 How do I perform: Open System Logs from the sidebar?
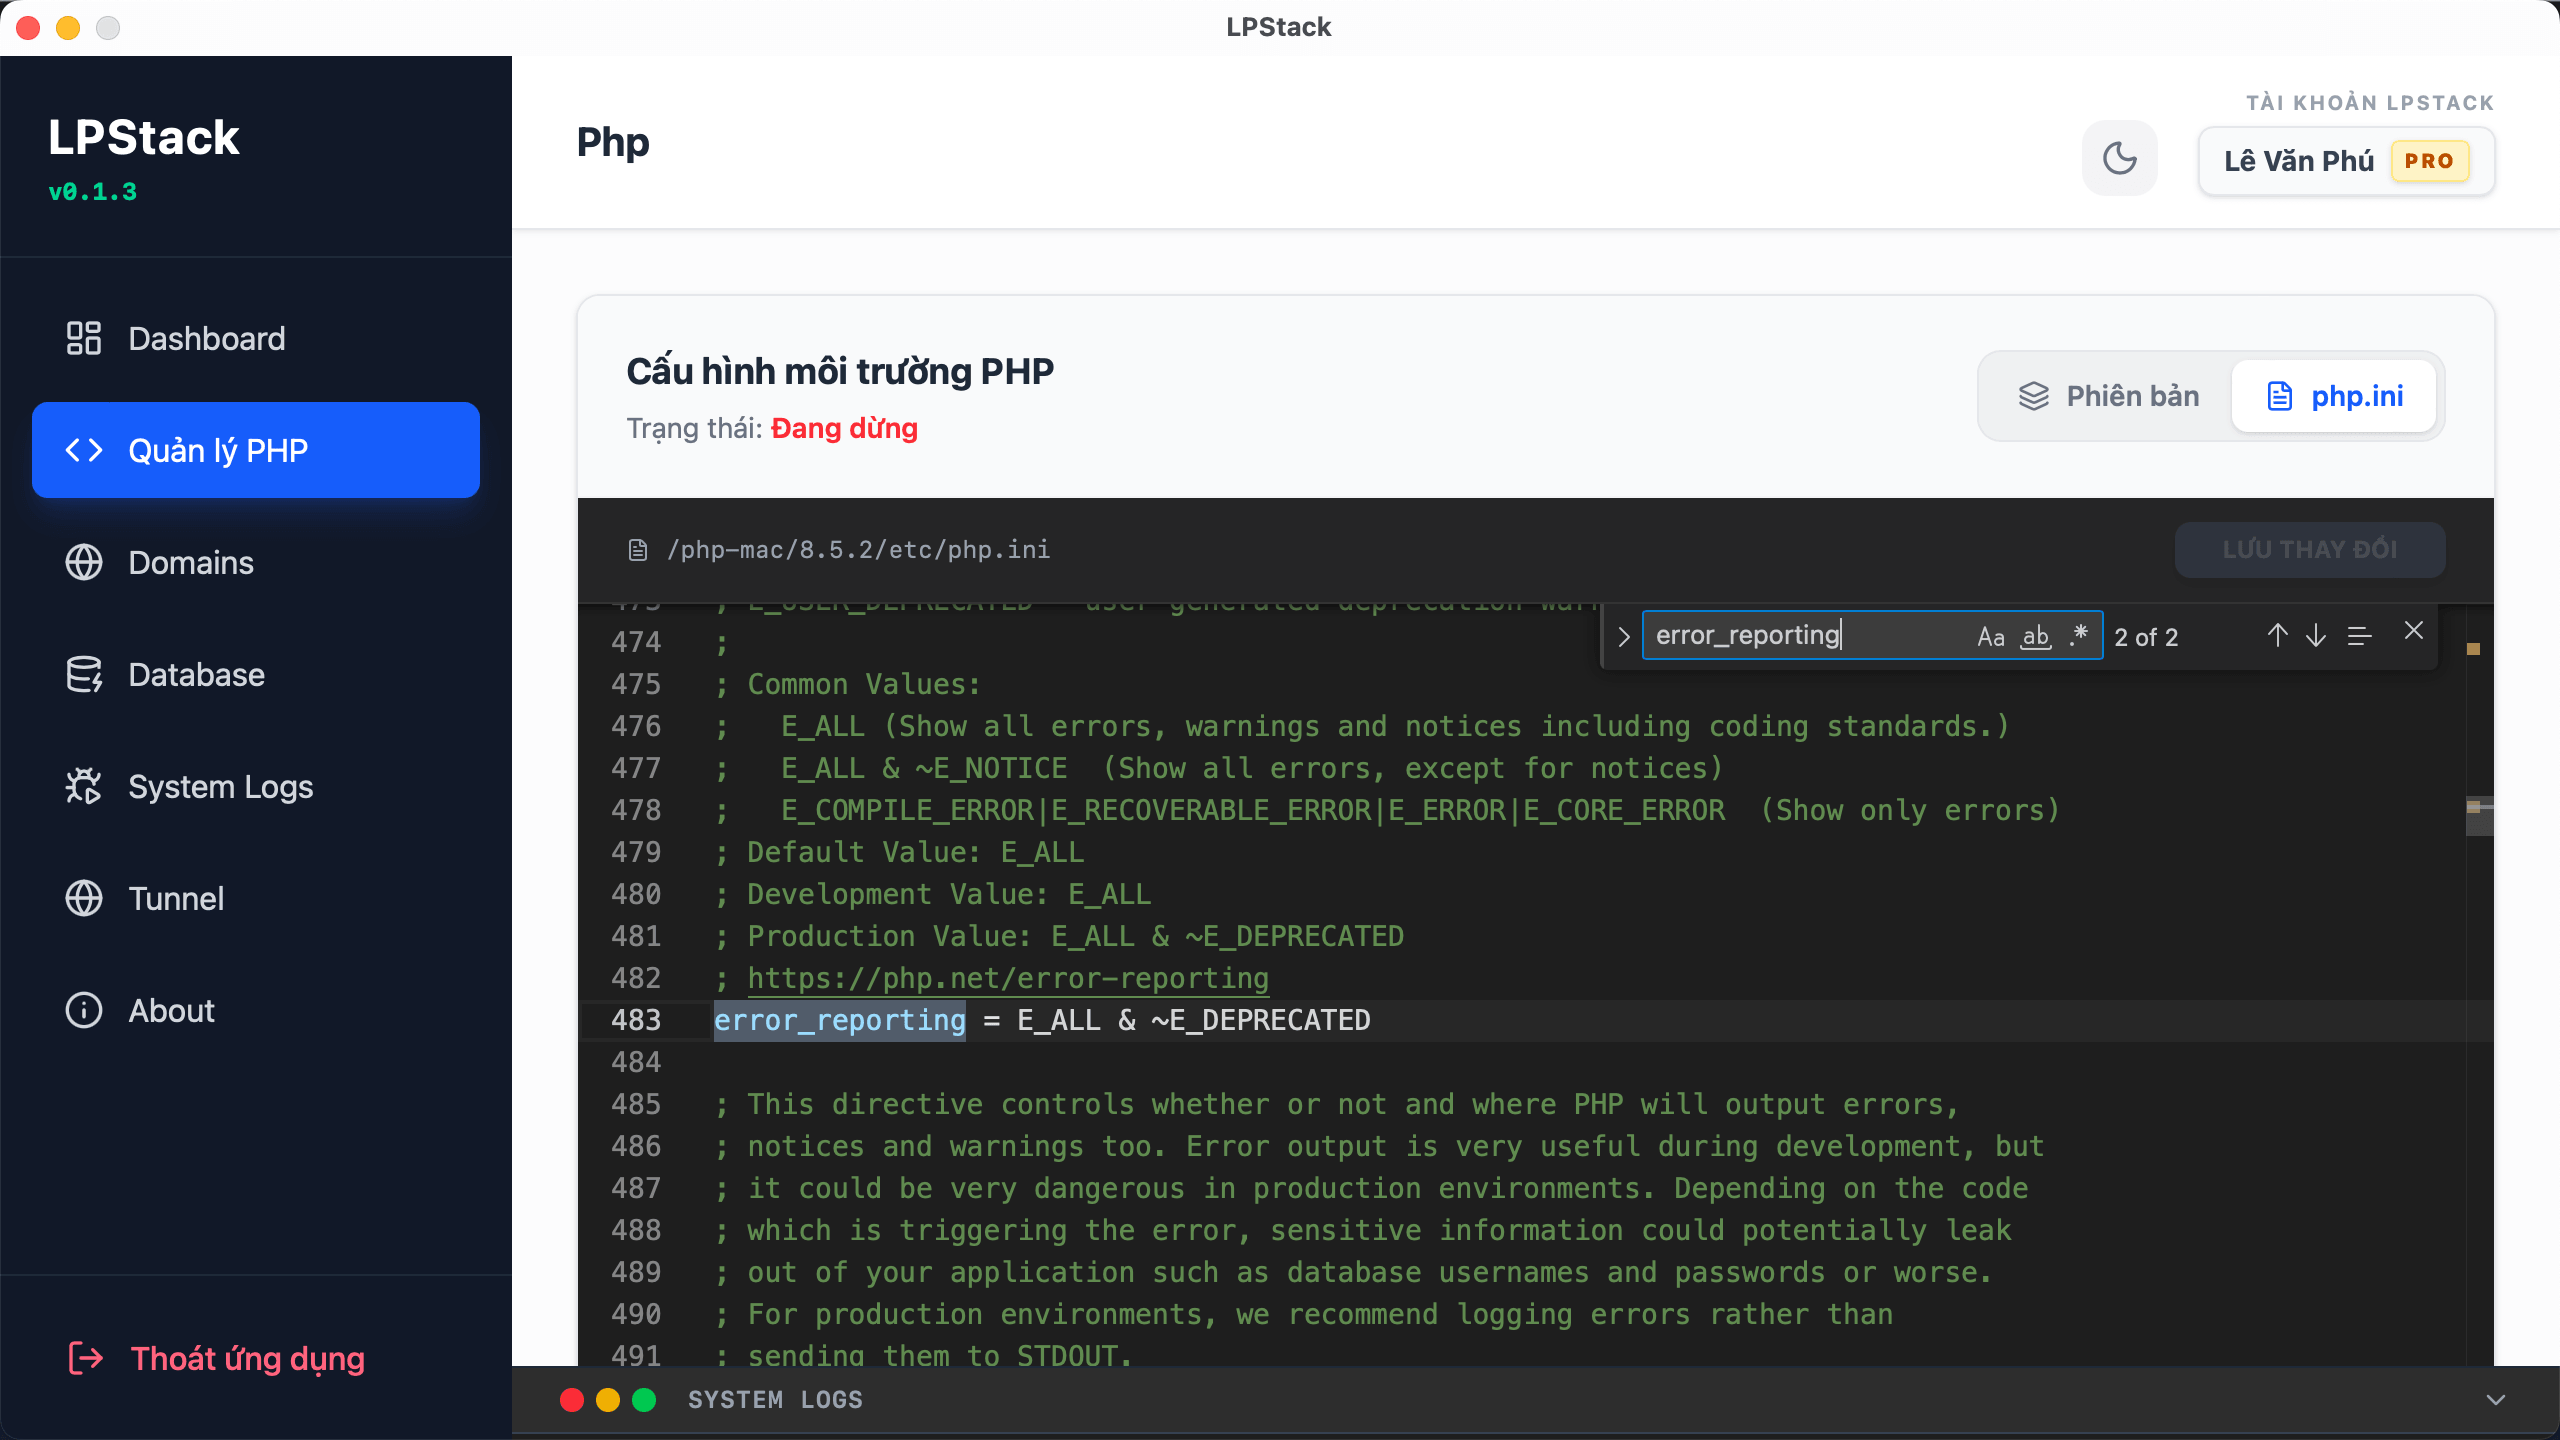coord(220,786)
